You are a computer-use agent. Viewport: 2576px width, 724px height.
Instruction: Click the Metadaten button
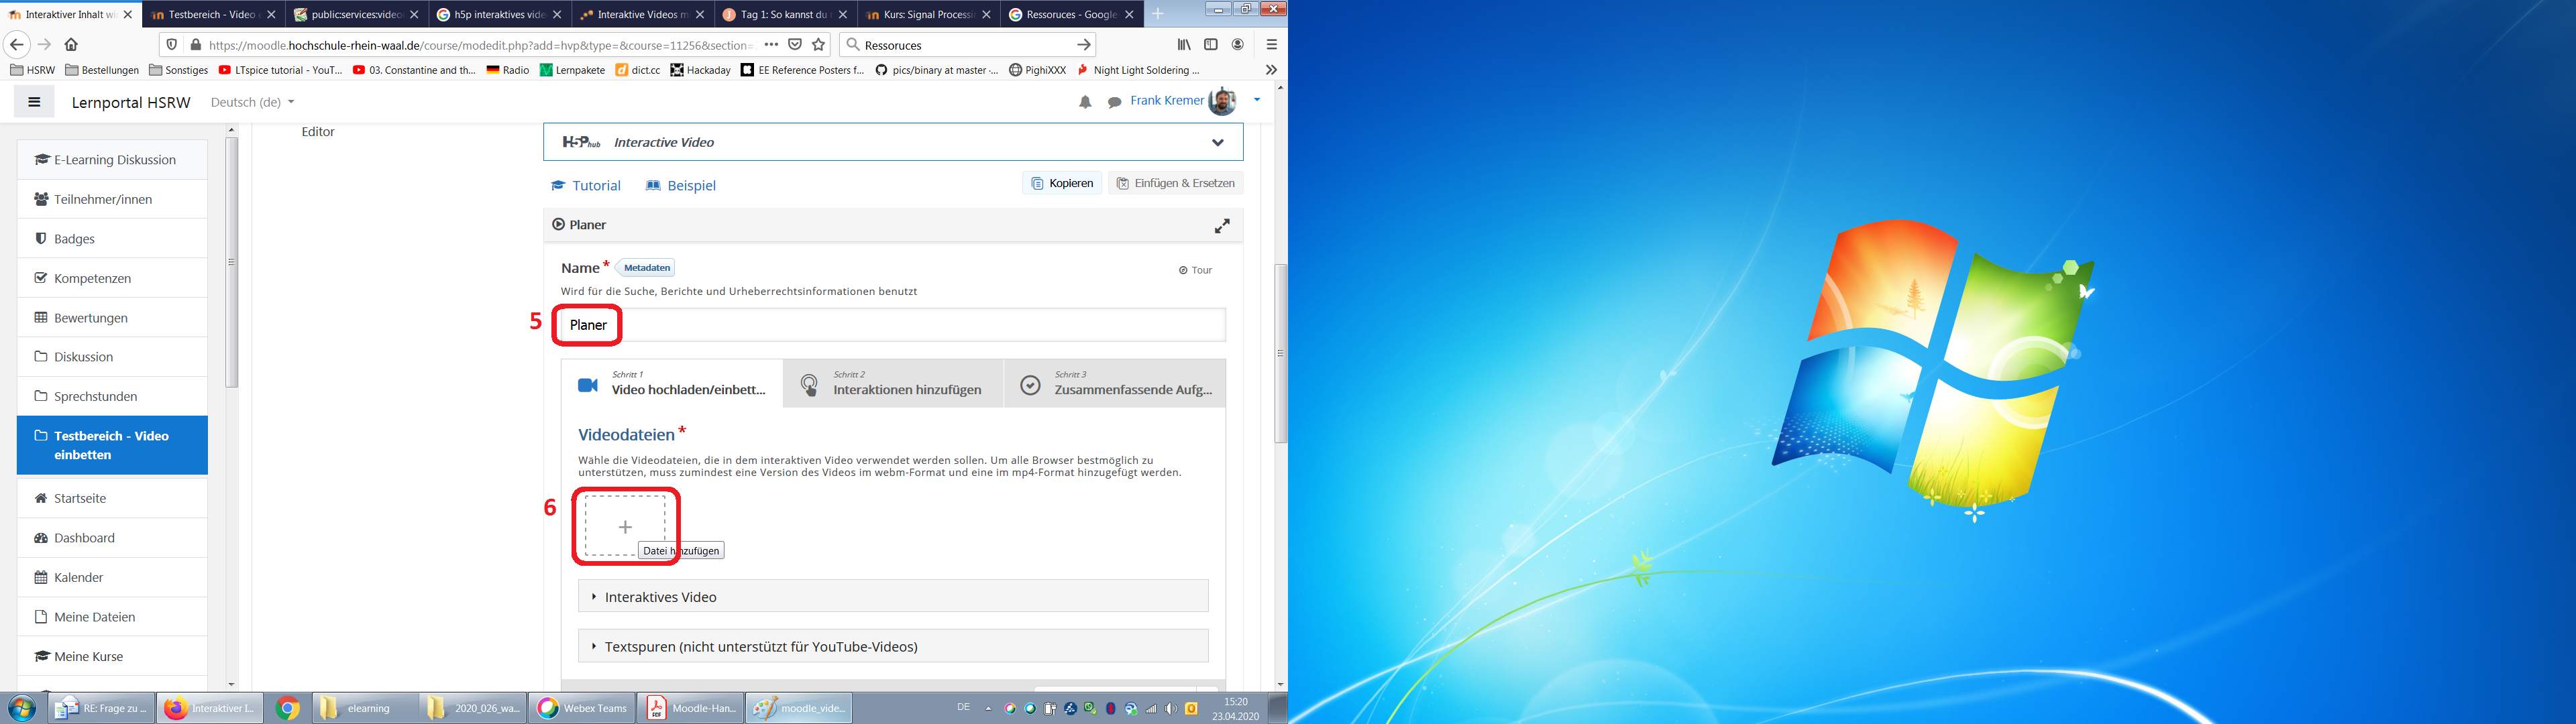[x=646, y=268]
